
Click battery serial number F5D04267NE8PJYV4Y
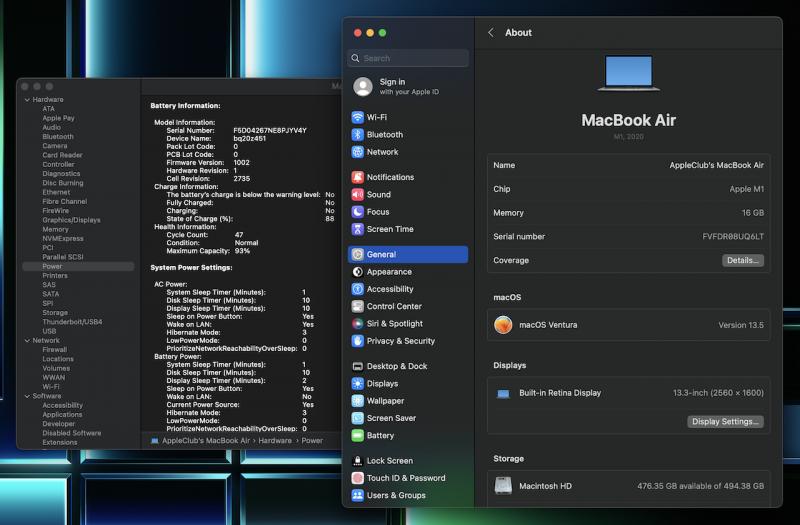[x=270, y=131]
